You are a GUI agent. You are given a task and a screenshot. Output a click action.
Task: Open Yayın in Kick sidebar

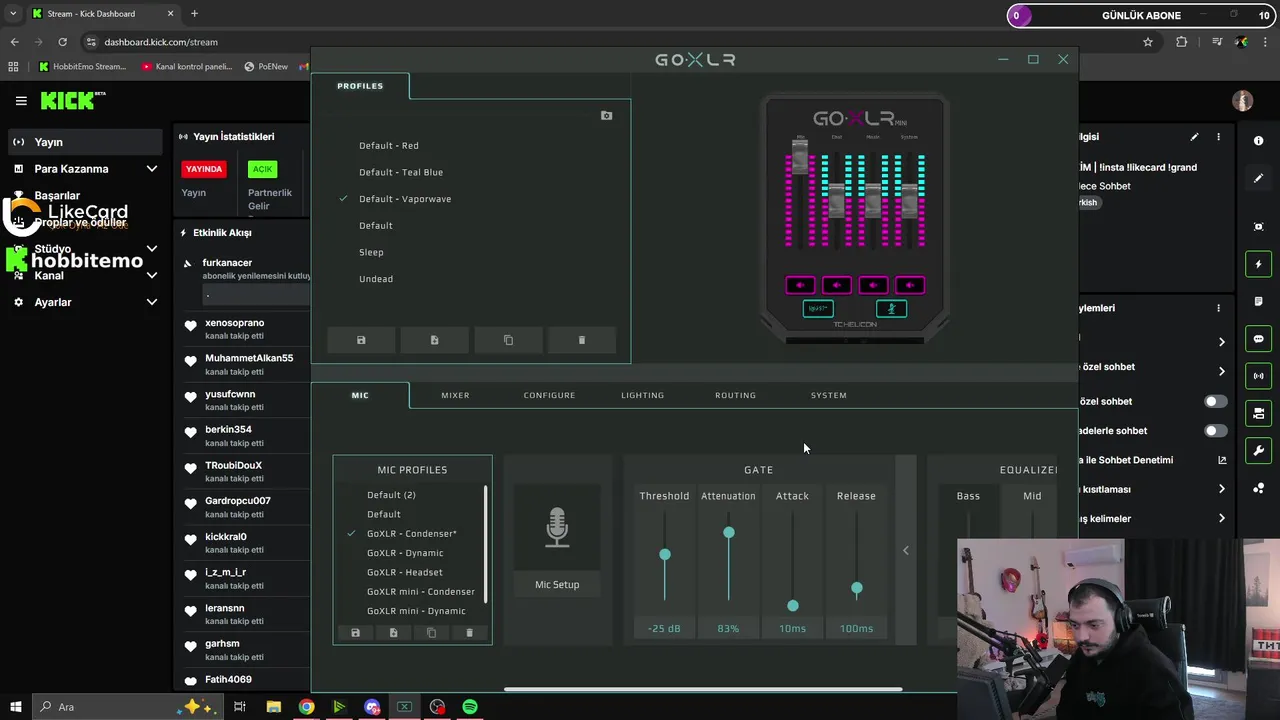click(x=84, y=142)
